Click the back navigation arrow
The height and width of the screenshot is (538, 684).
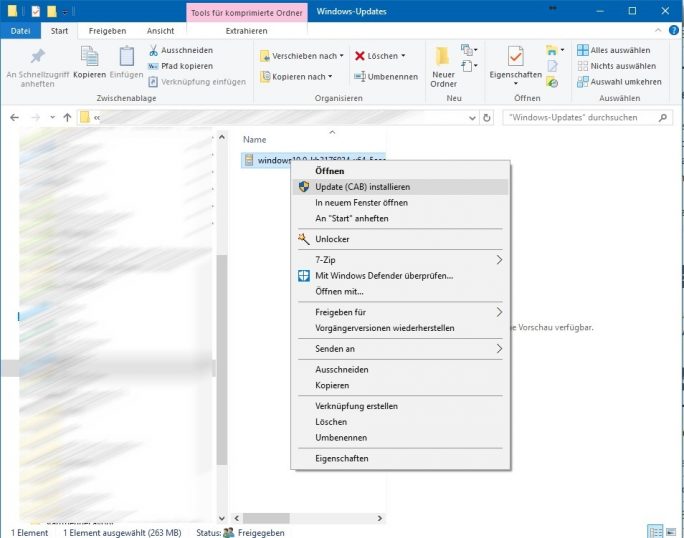coord(14,117)
